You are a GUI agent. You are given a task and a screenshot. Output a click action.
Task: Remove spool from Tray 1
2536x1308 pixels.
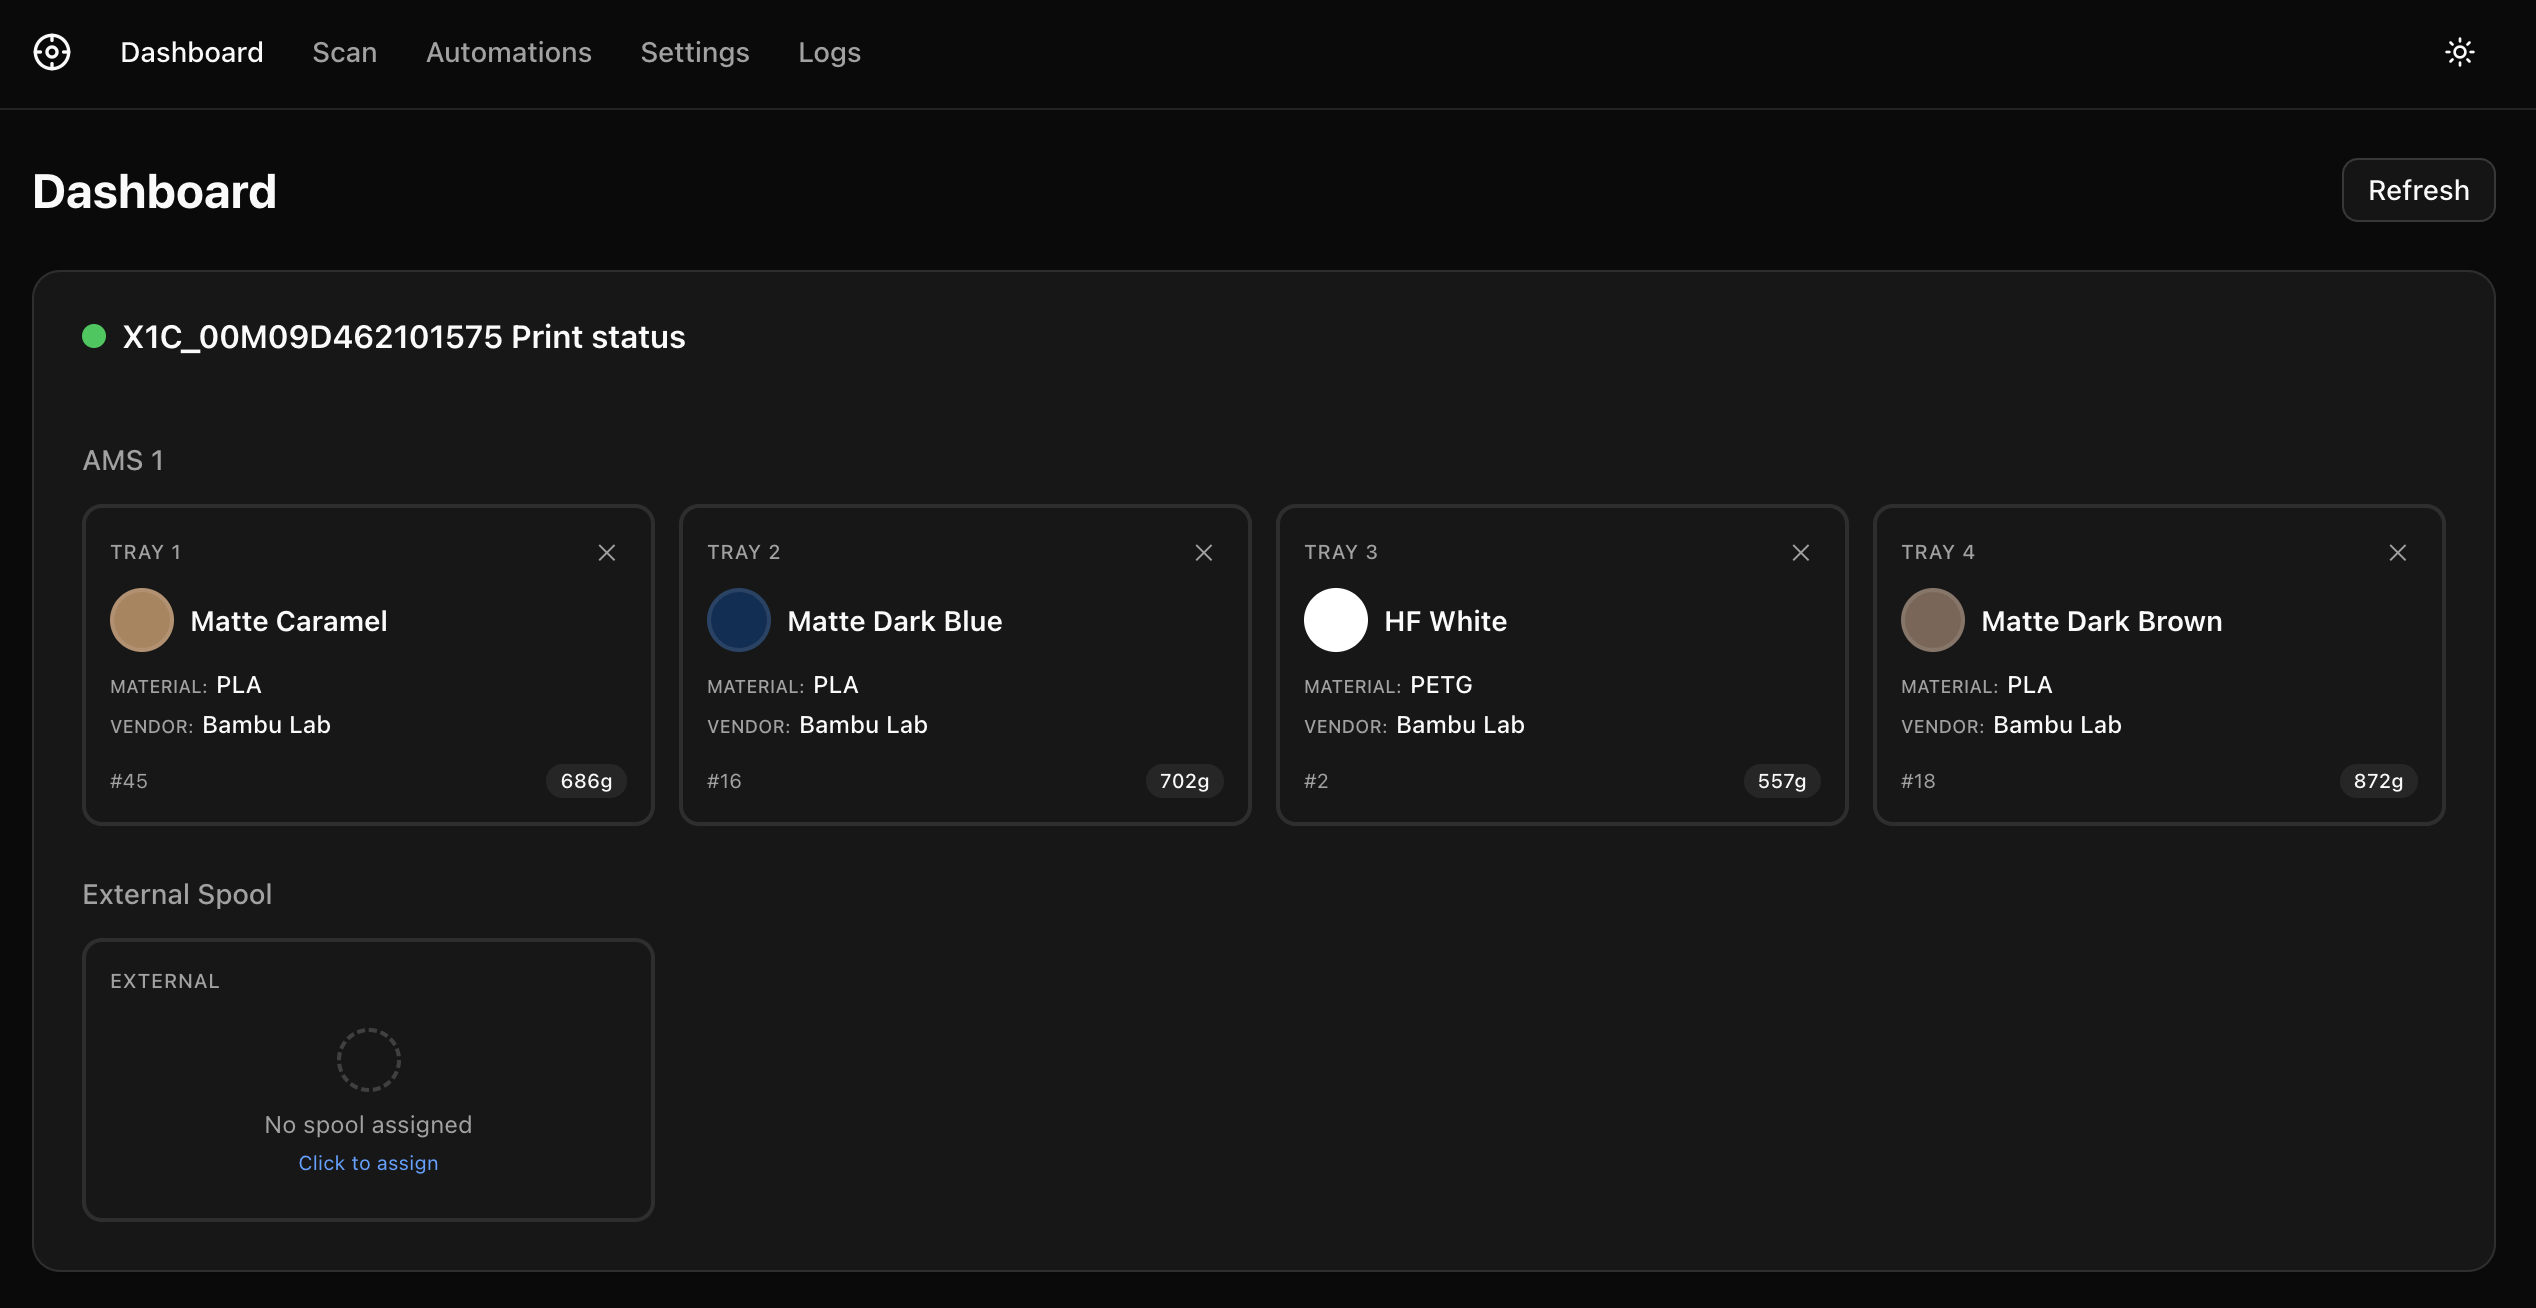point(606,553)
